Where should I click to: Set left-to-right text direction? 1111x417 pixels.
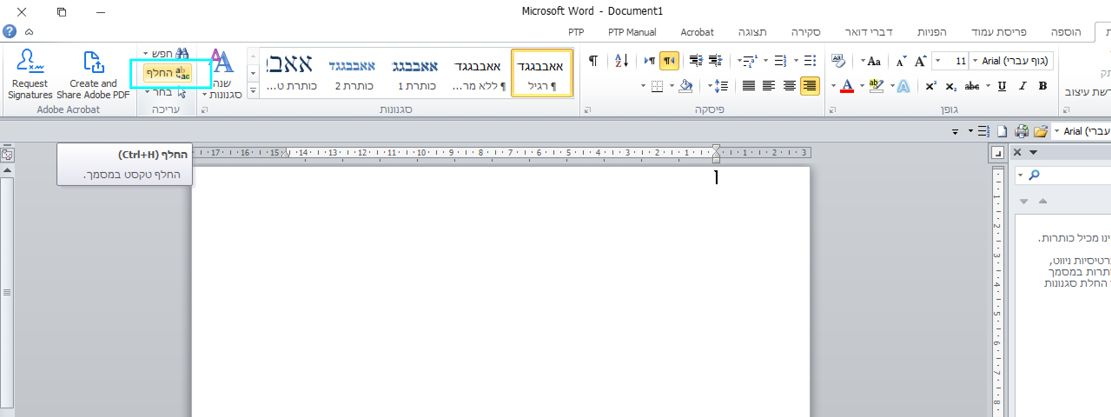649,61
